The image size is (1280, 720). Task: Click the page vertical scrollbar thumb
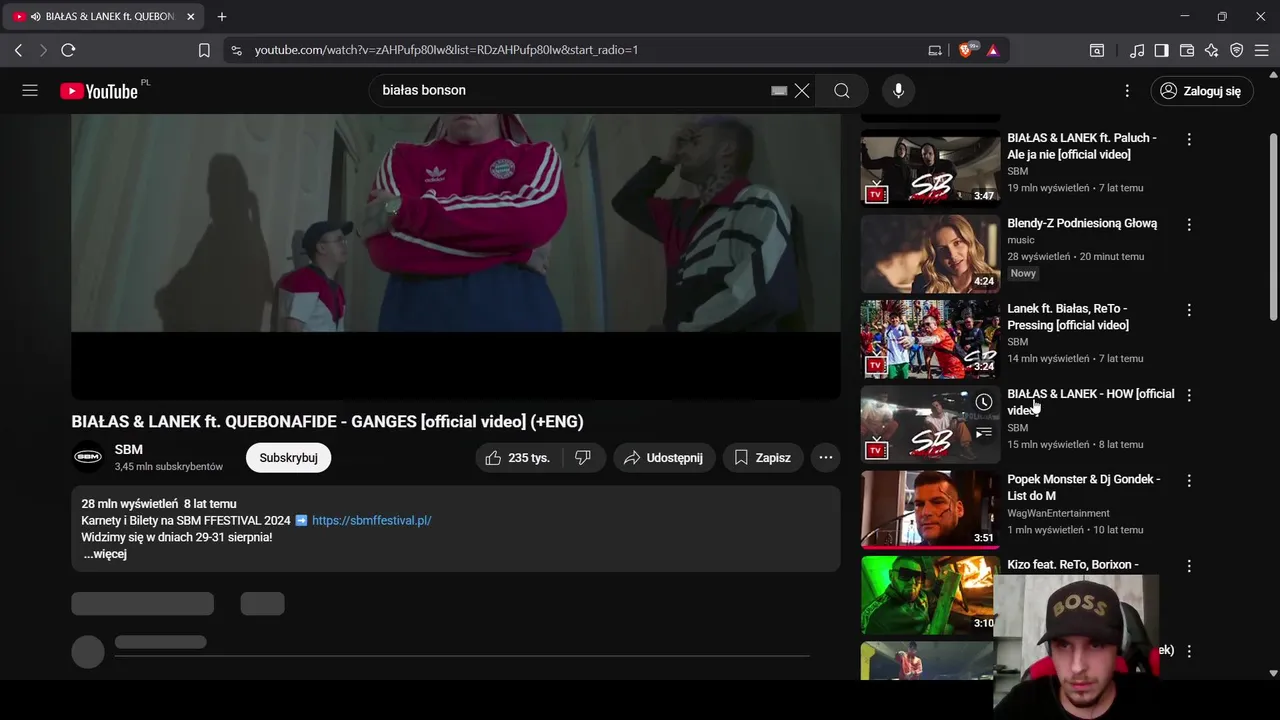[x=1273, y=227]
